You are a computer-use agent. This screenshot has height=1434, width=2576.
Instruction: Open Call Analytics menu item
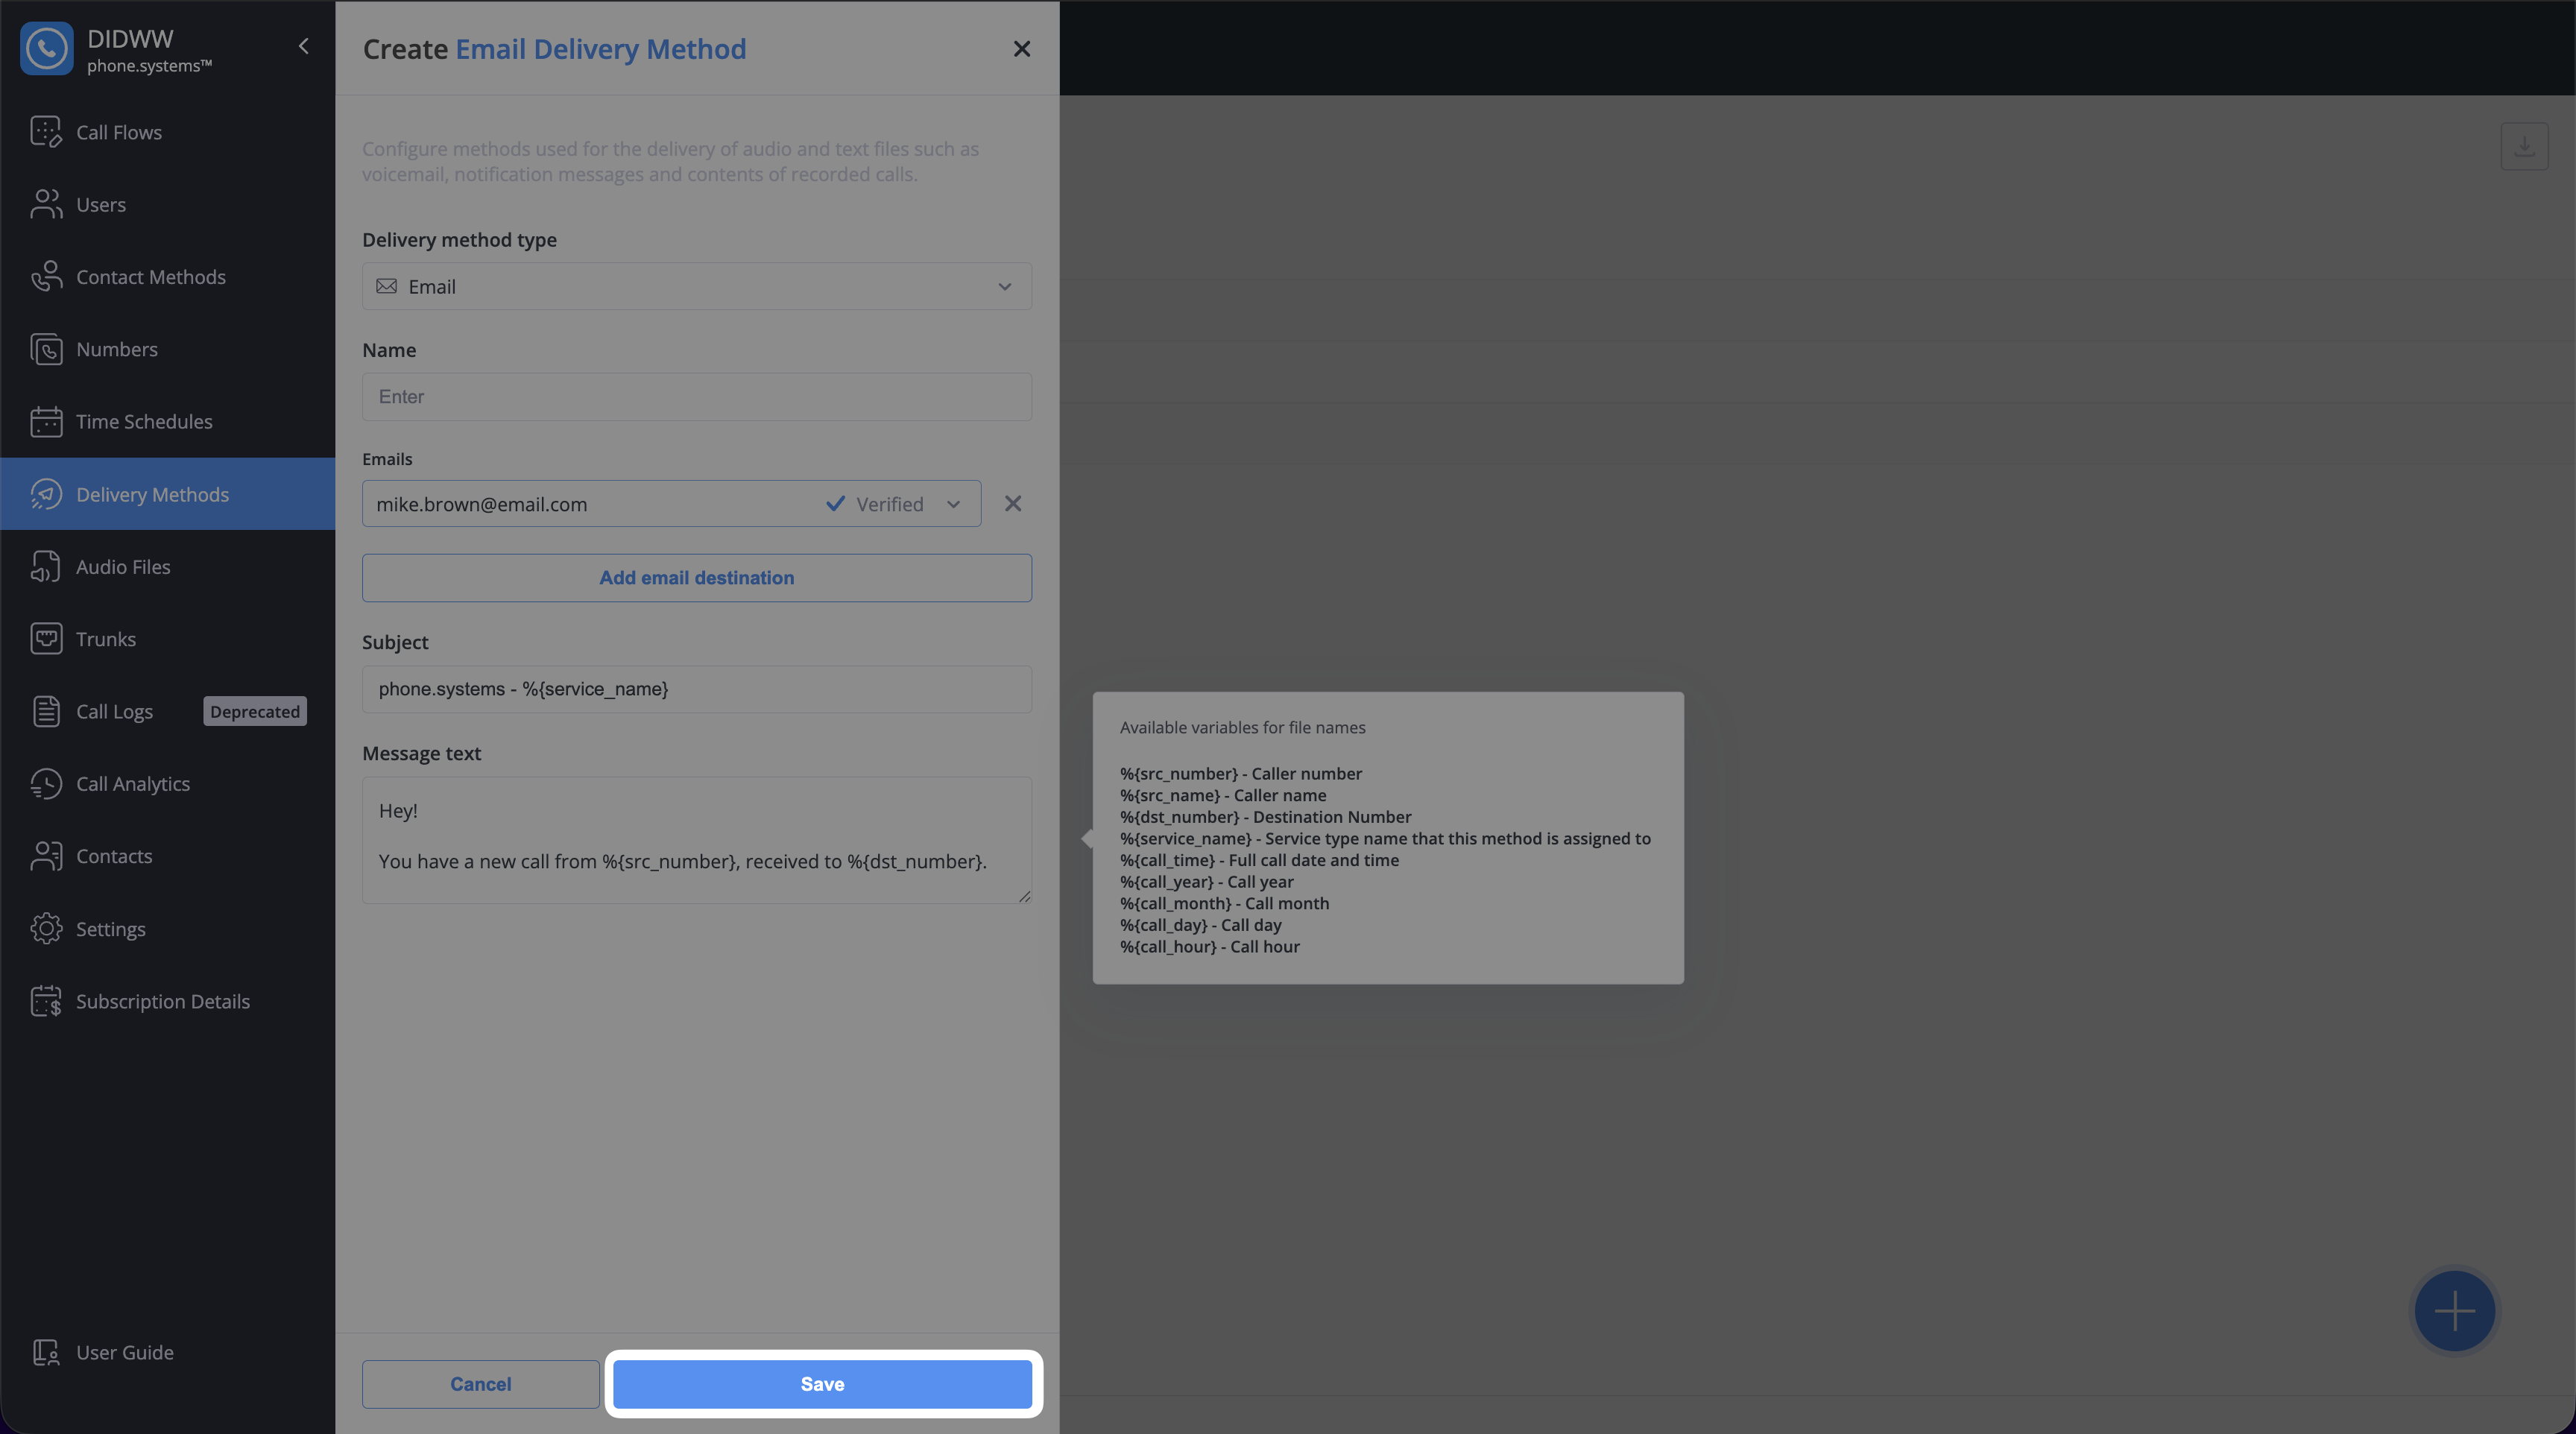tap(132, 784)
